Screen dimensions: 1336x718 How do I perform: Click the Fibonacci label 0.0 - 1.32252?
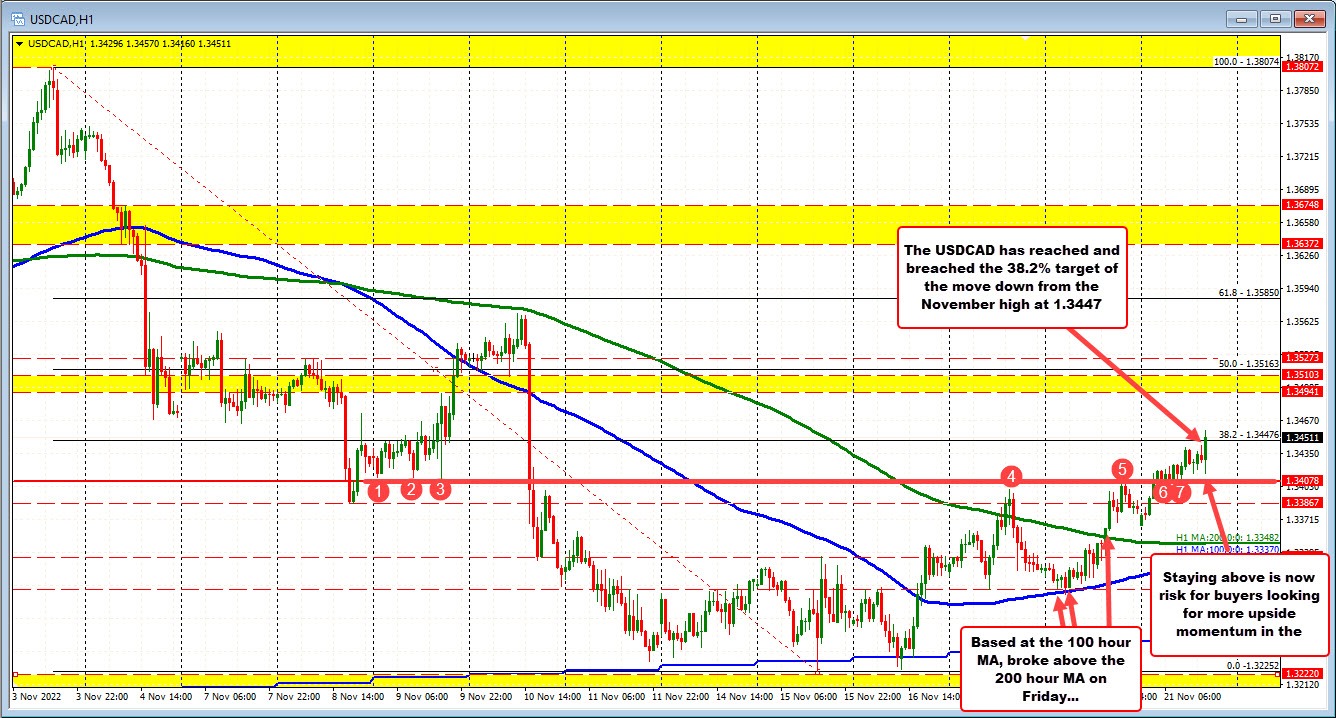point(1251,665)
